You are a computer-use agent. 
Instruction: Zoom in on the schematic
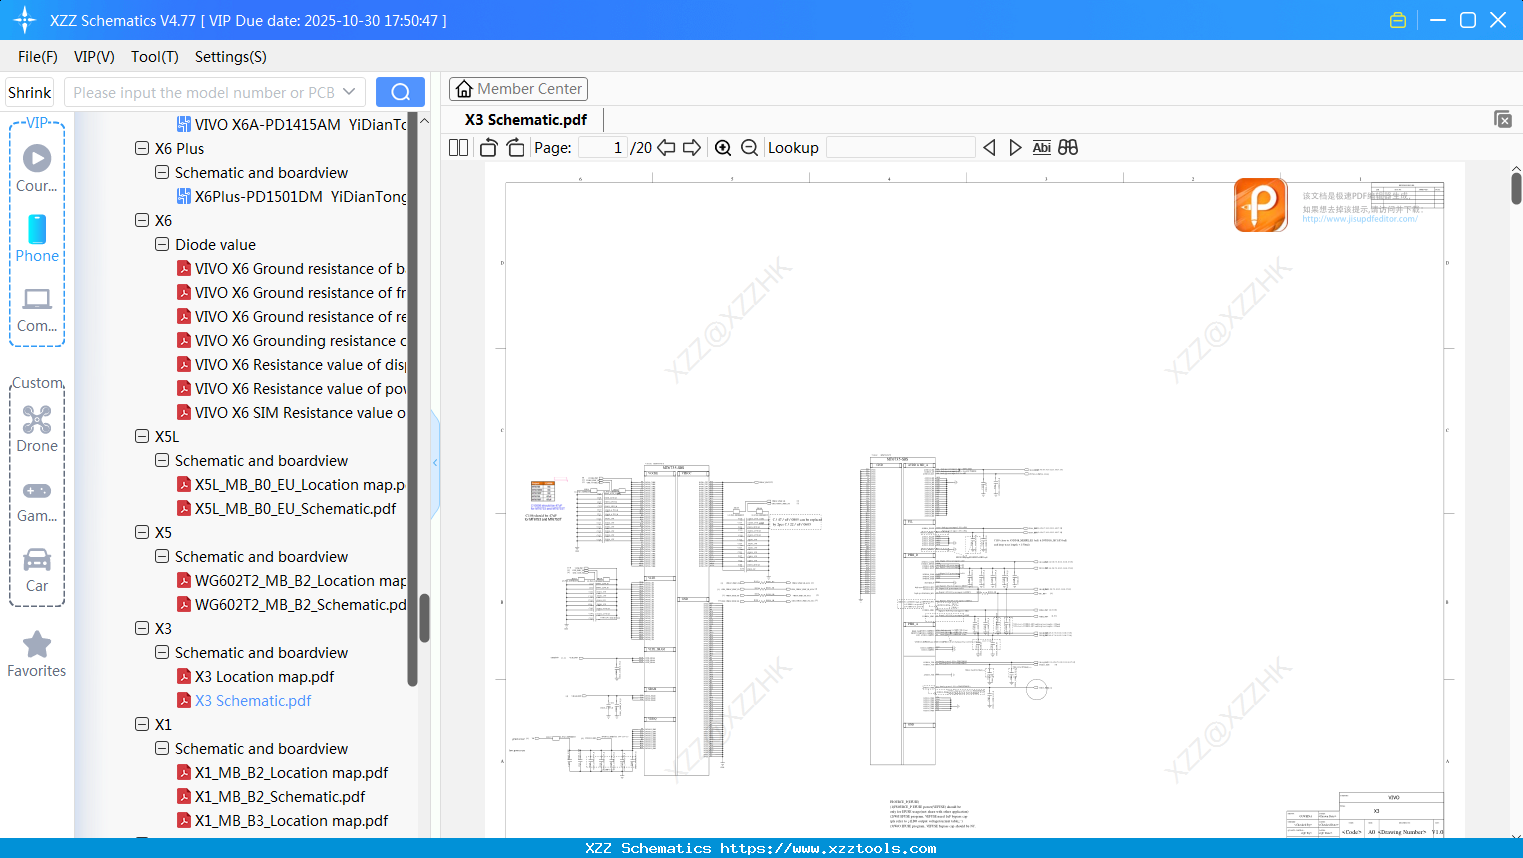click(723, 147)
